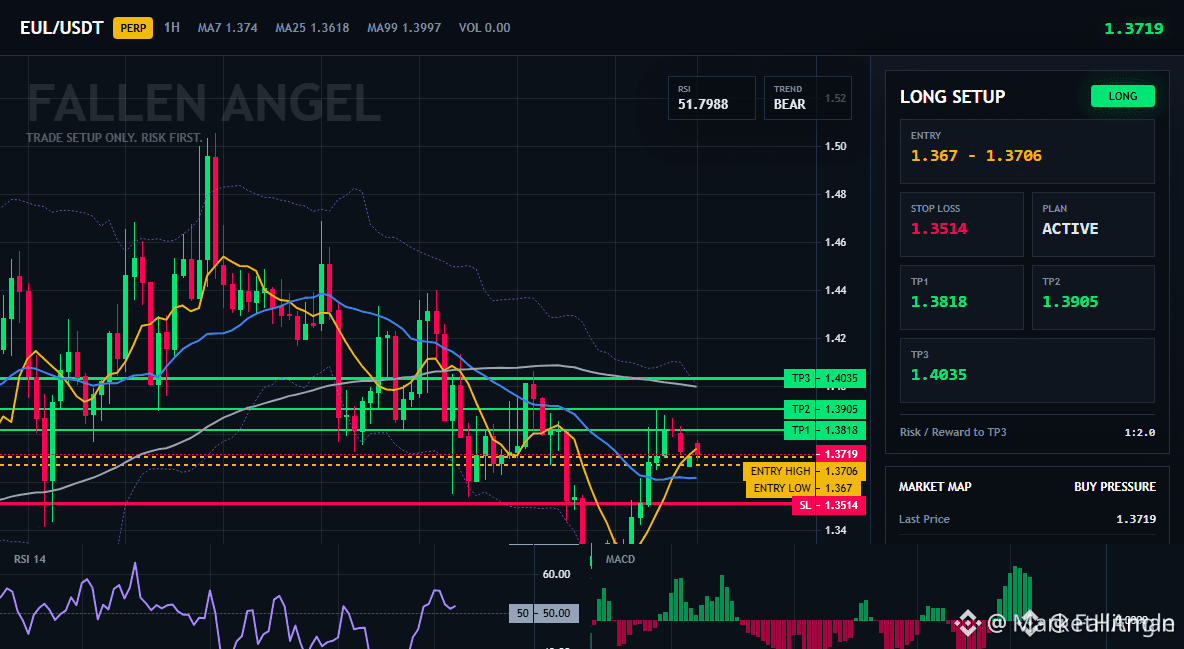Open the RSI 51.7988 info box
The height and width of the screenshot is (649, 1184).
[711, 98]
